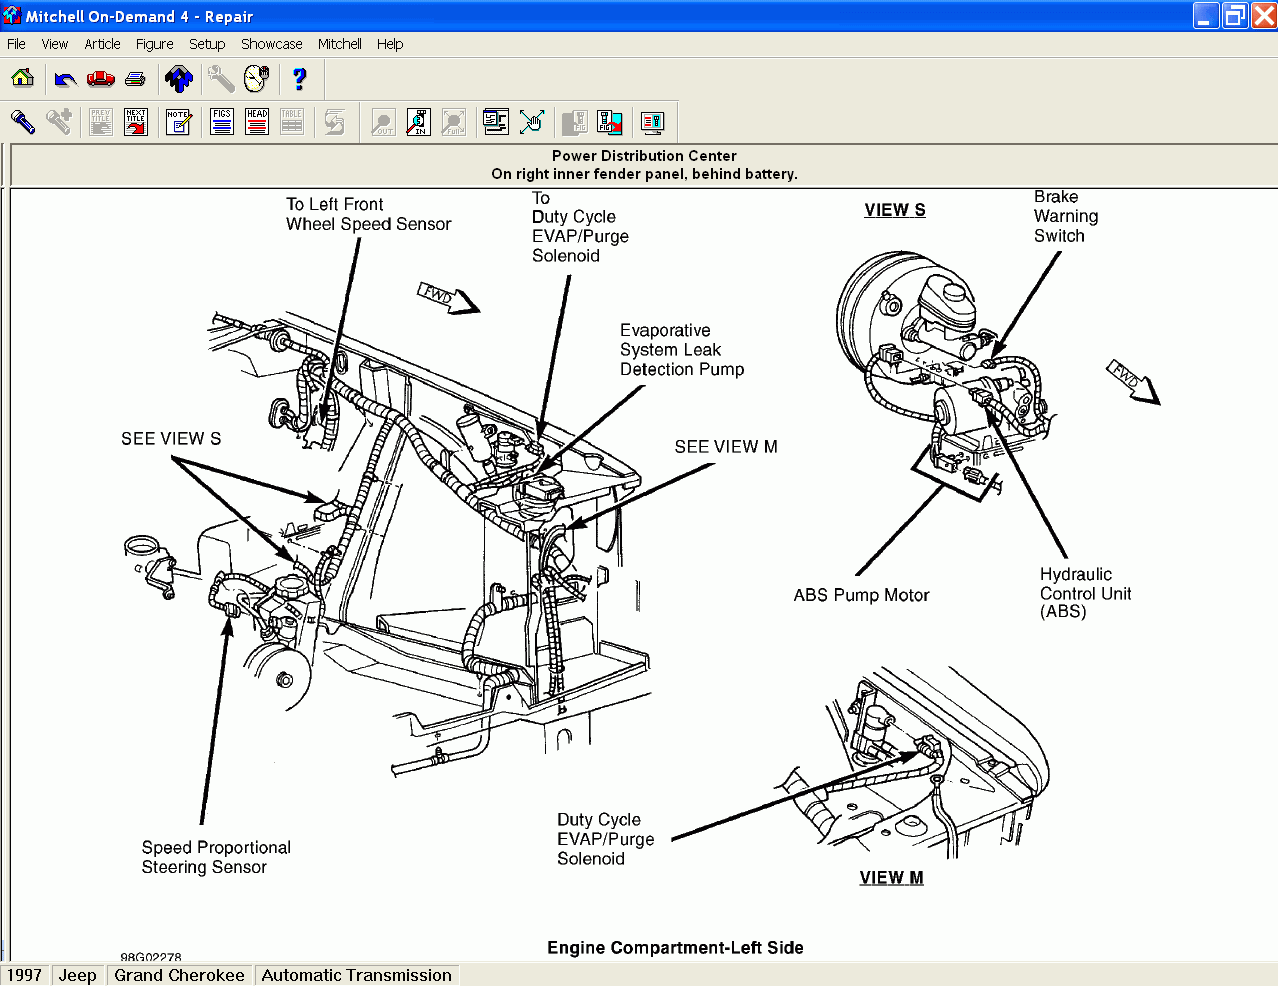Click the clock with mouse icon
Image resolution: width=1278 pixels, height=986 pixels.
pos(257,78)
